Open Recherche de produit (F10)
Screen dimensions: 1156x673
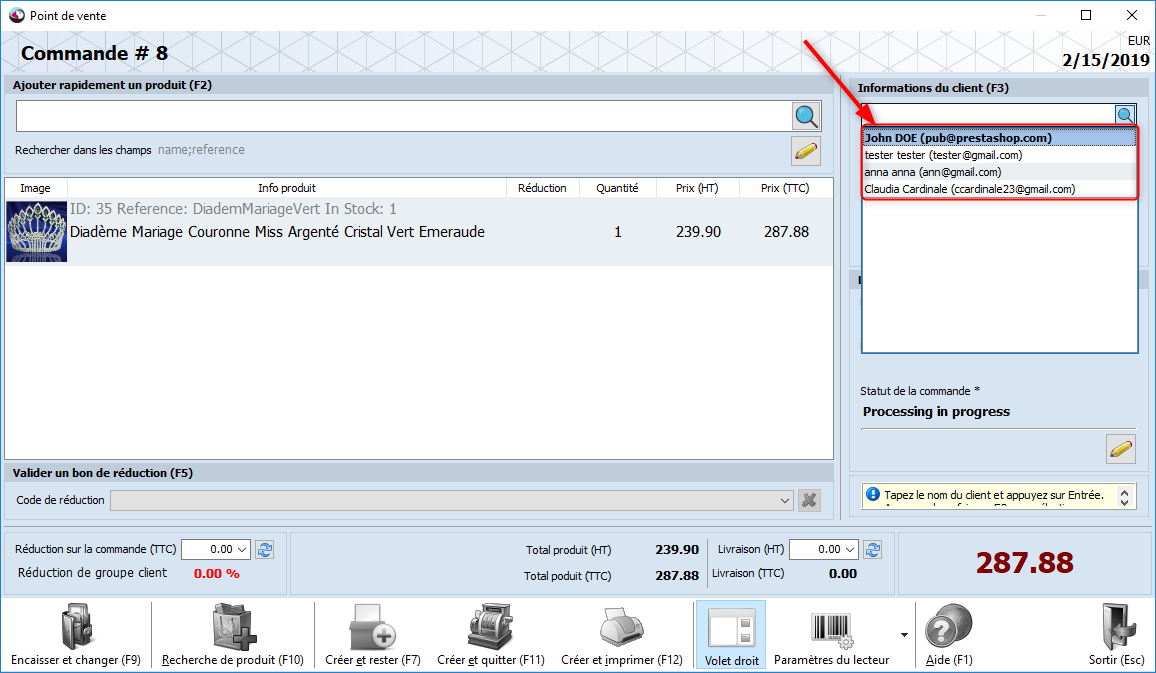(x=233, y=636)
